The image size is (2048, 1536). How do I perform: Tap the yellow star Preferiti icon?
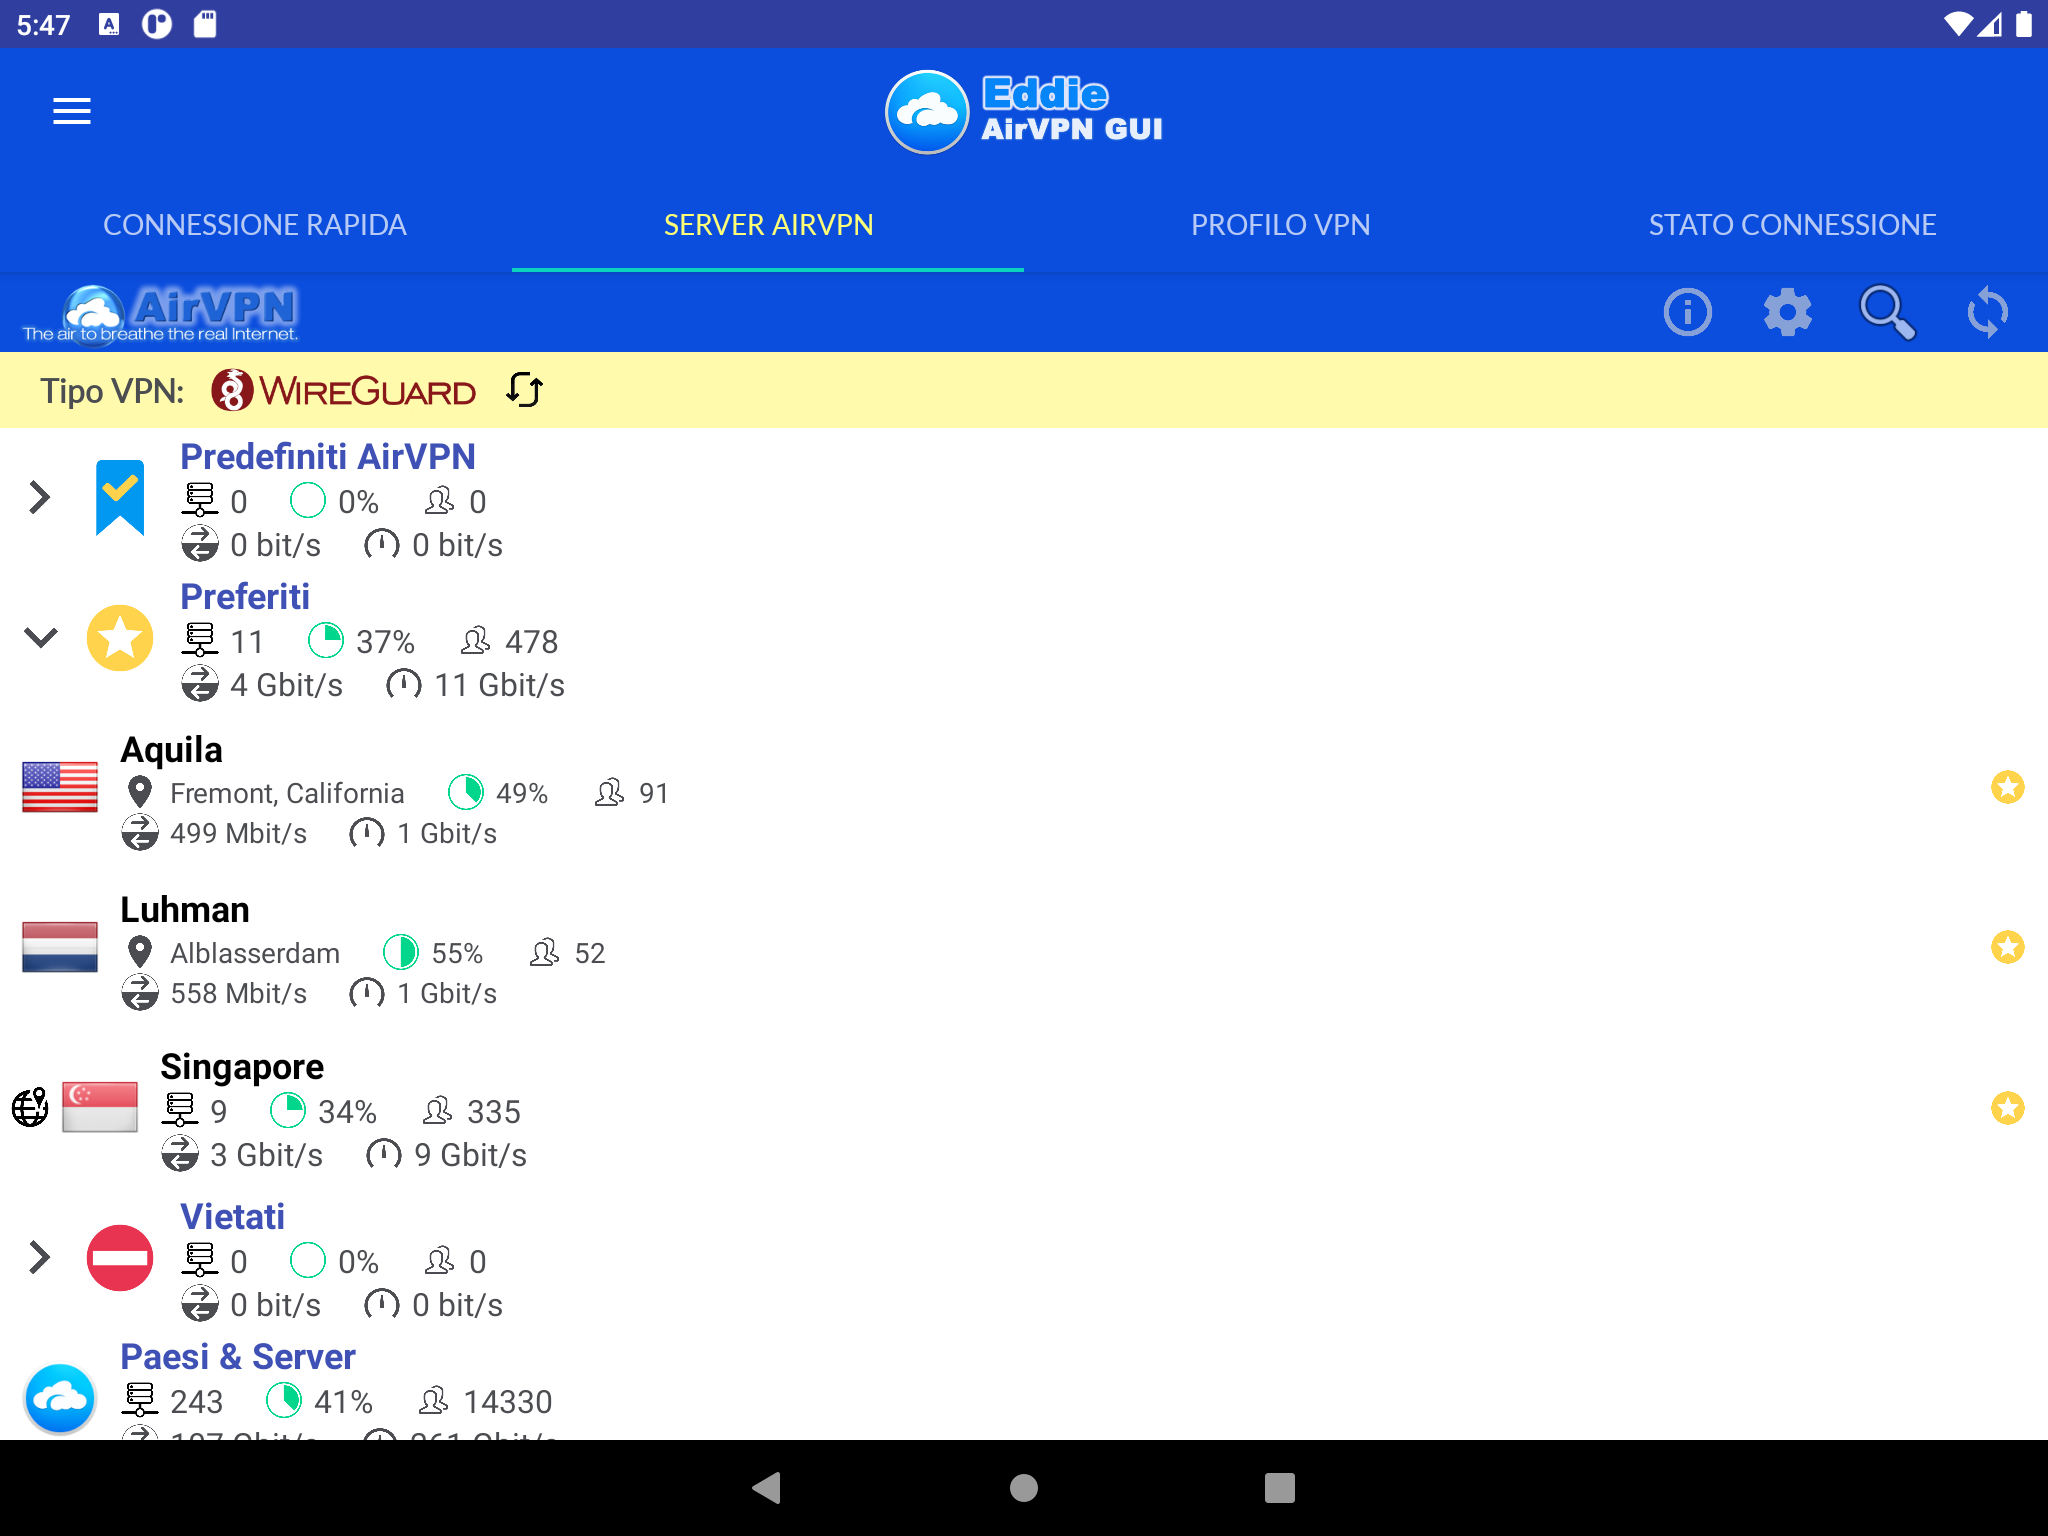[120, 638]
